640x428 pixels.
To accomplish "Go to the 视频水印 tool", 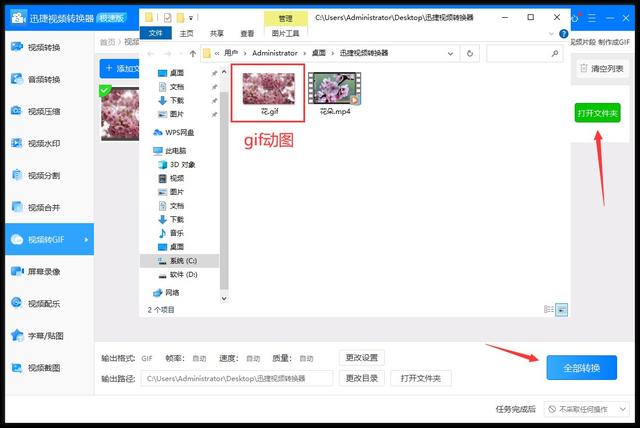I will tap(43, 143).
